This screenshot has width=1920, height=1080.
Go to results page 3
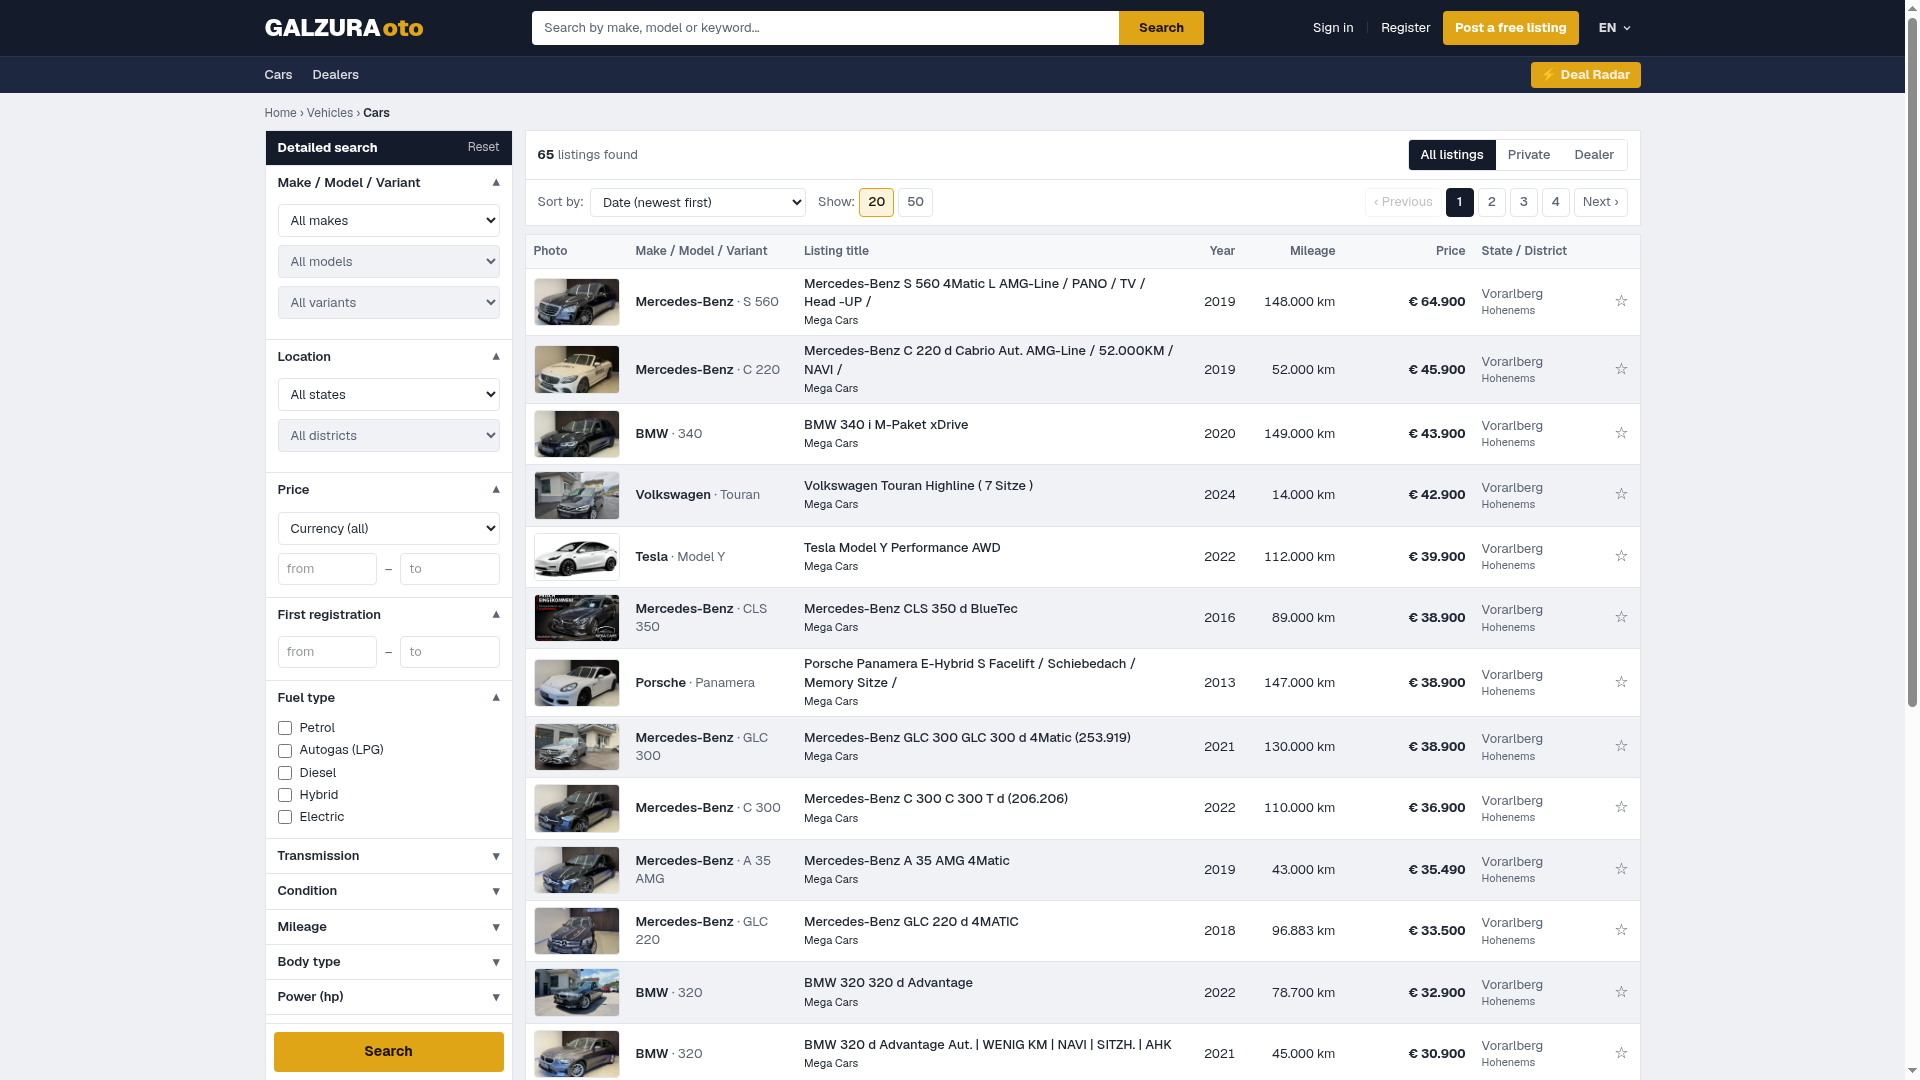1523,202
